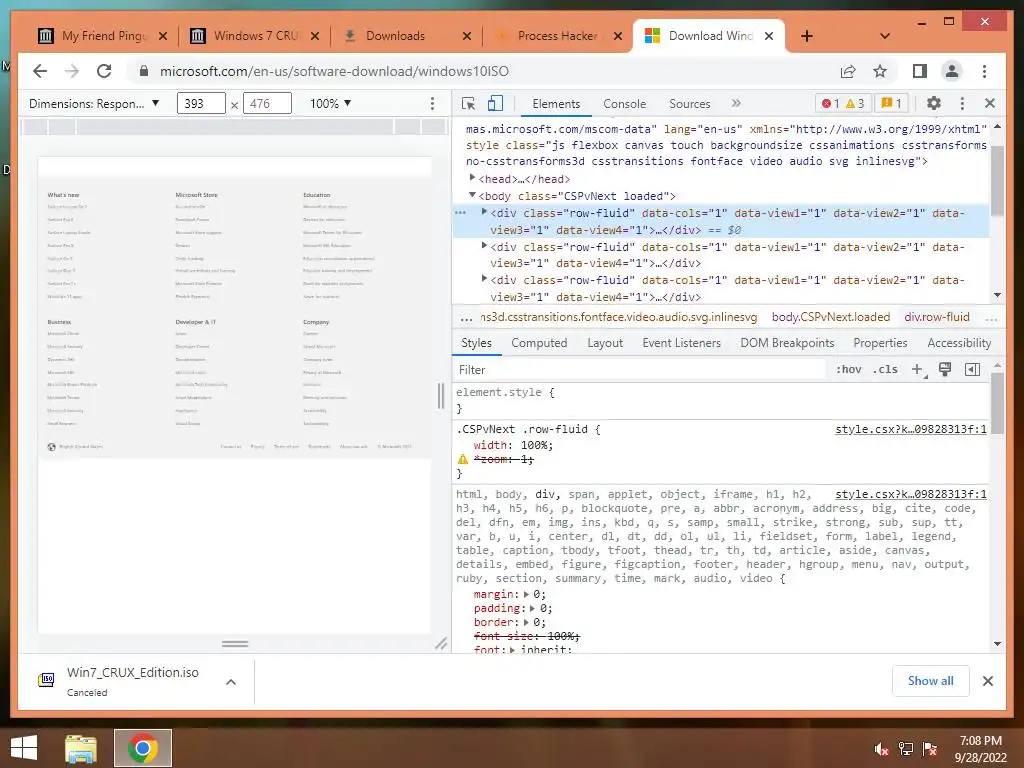Open Chrome three-dot main menu

tap(985, 71)
